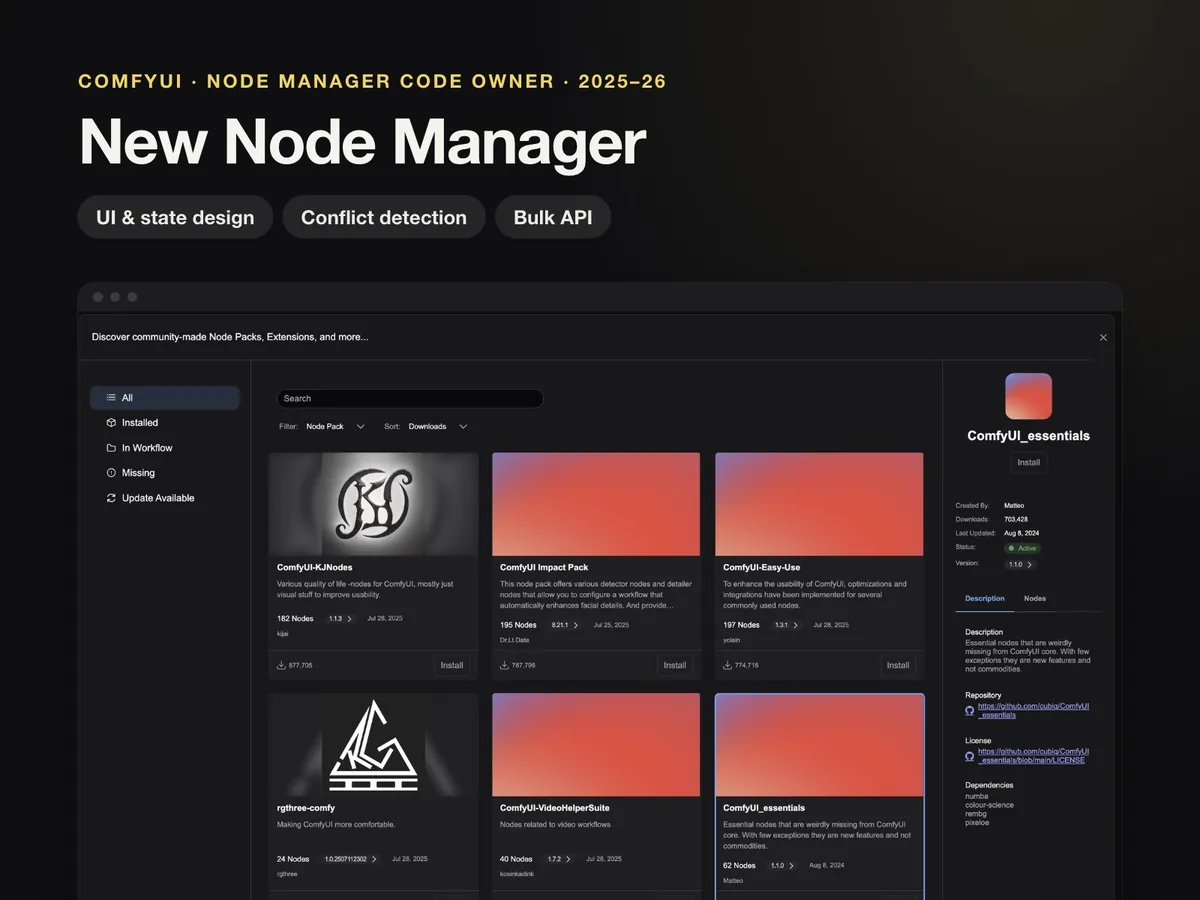Open ComfyUI-Easy-Use gradient thumbnail
The height and width of the screenshot is (900, 1200).
click(x=819, y=505)
